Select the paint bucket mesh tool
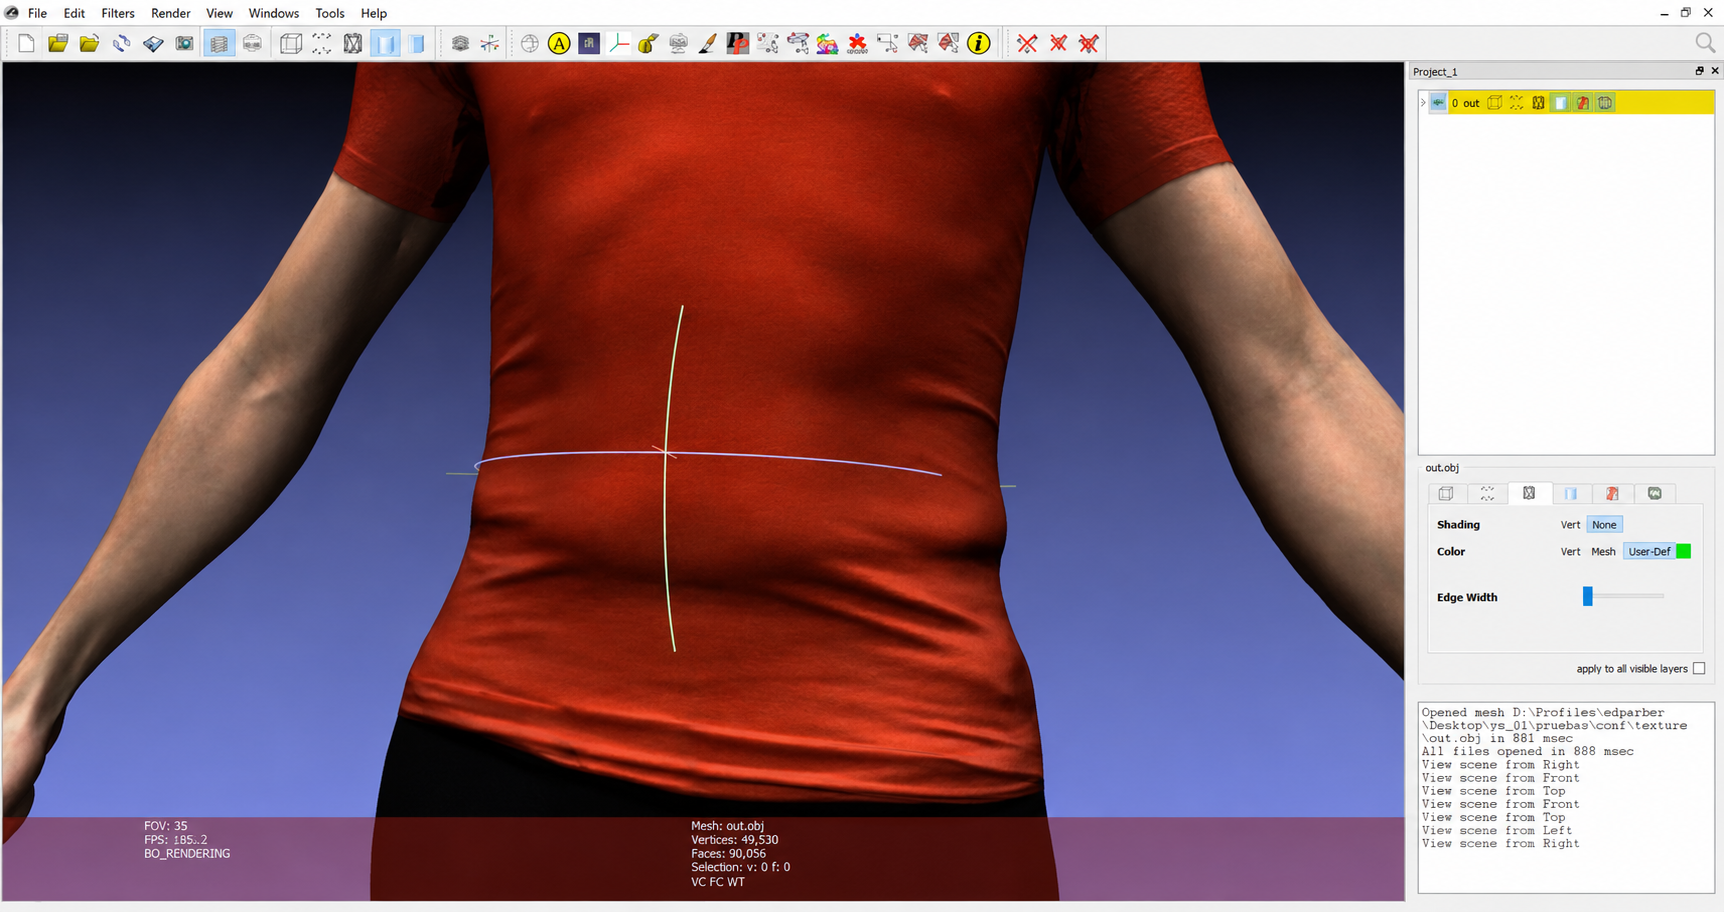Viewport: 1724px width, 912px height. [648, 43]
